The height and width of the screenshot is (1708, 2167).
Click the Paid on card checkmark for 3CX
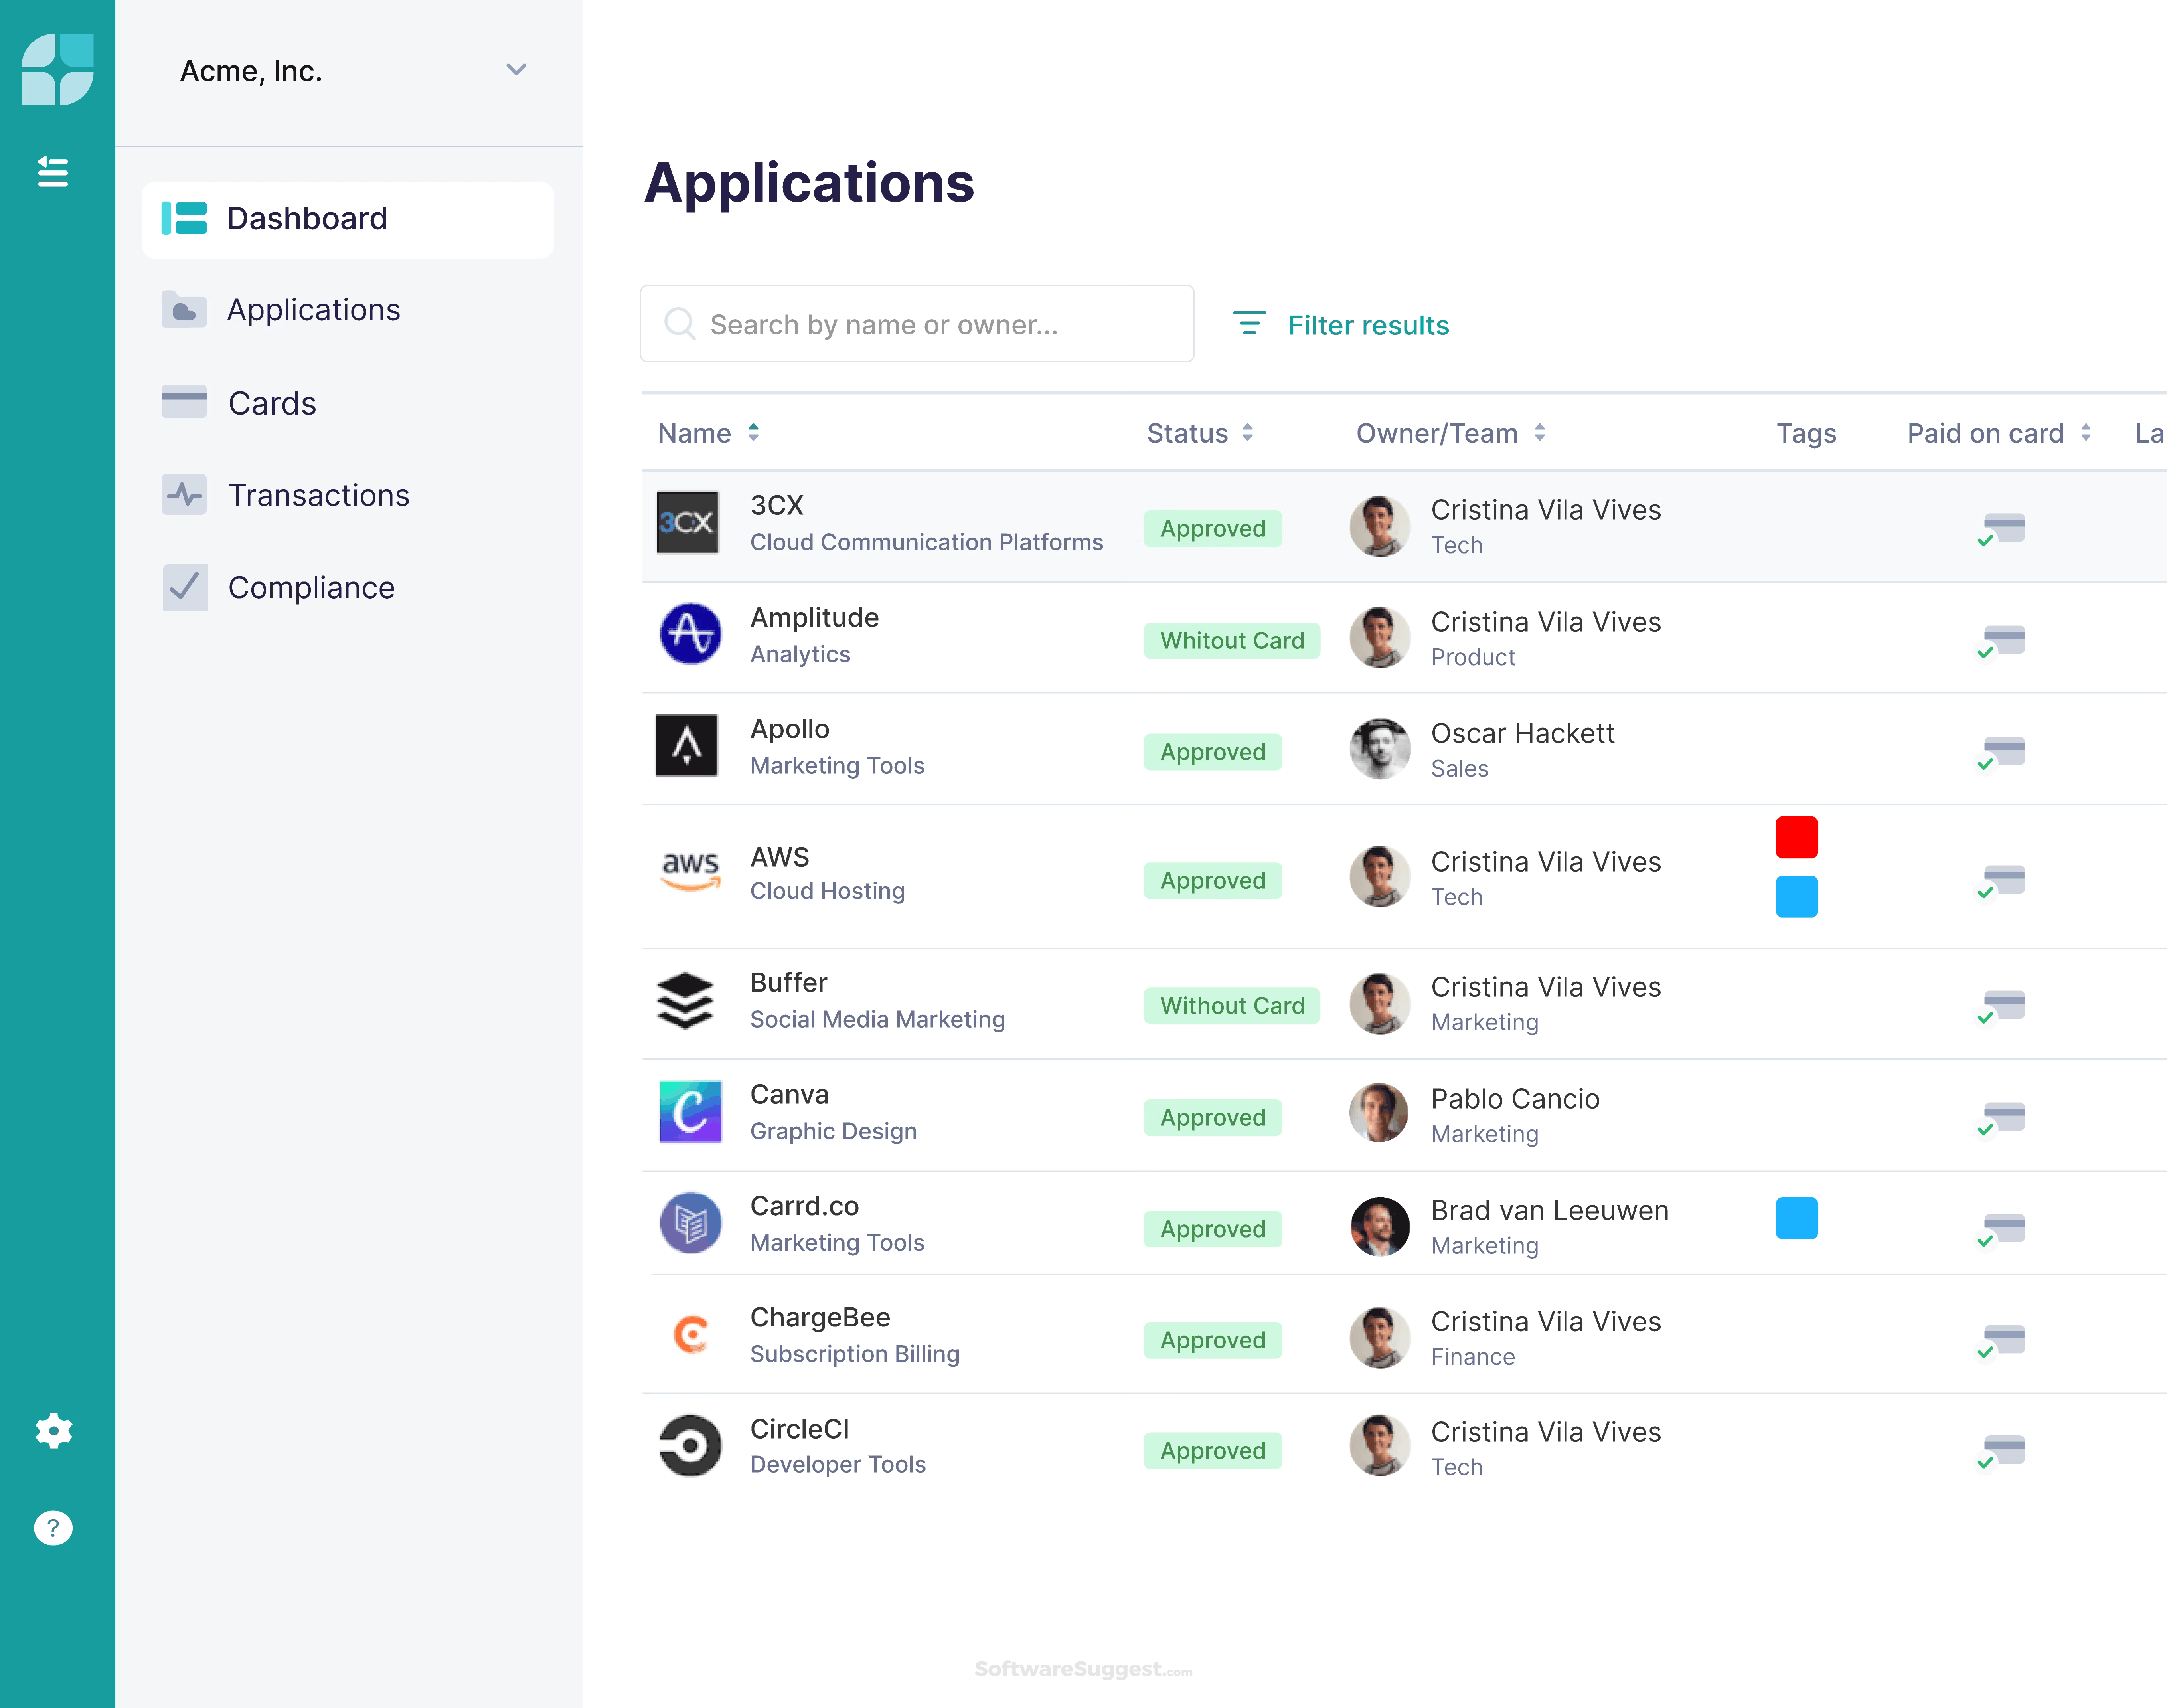(x=2000, y=527)
